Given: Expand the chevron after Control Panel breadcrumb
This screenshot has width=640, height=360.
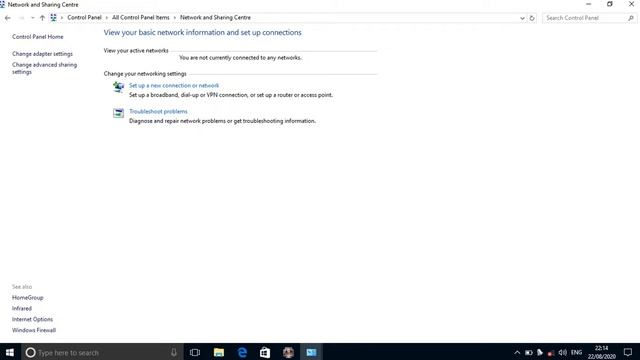Looking at the screenshot, I should coord(107,18).
